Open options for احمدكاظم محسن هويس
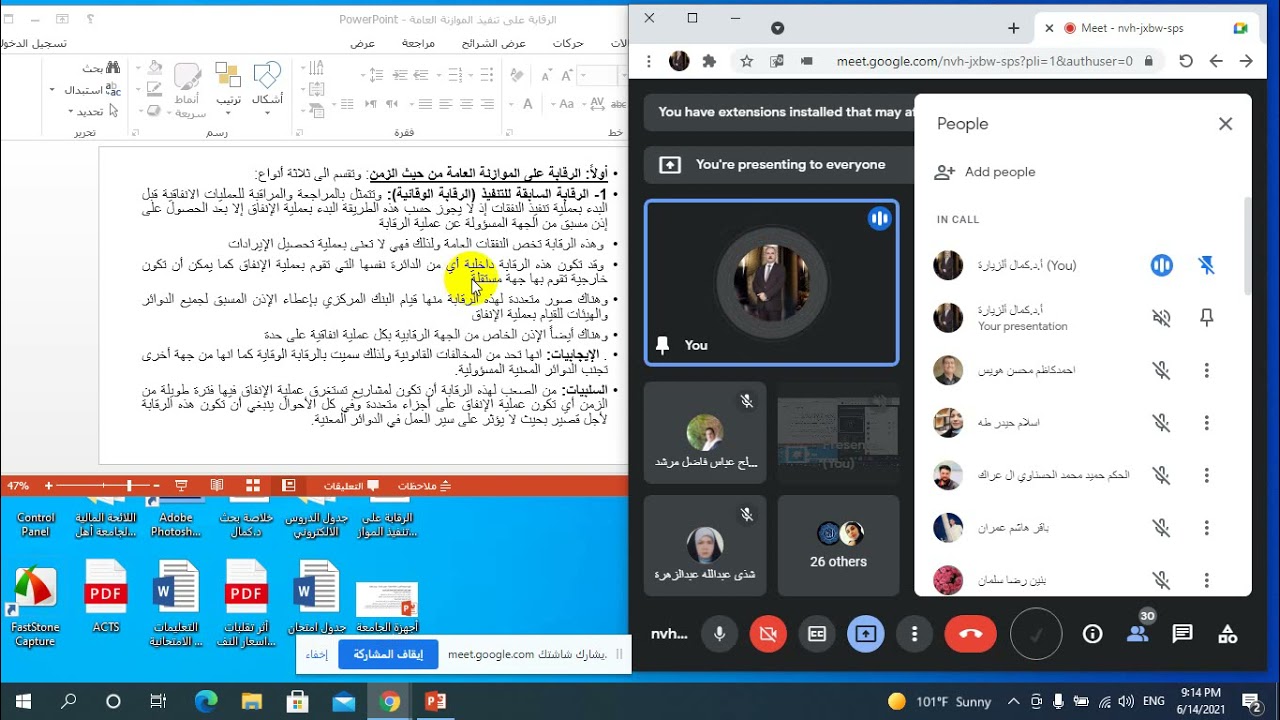The height and width of the screenshot is (720, 1280). 1207,371
